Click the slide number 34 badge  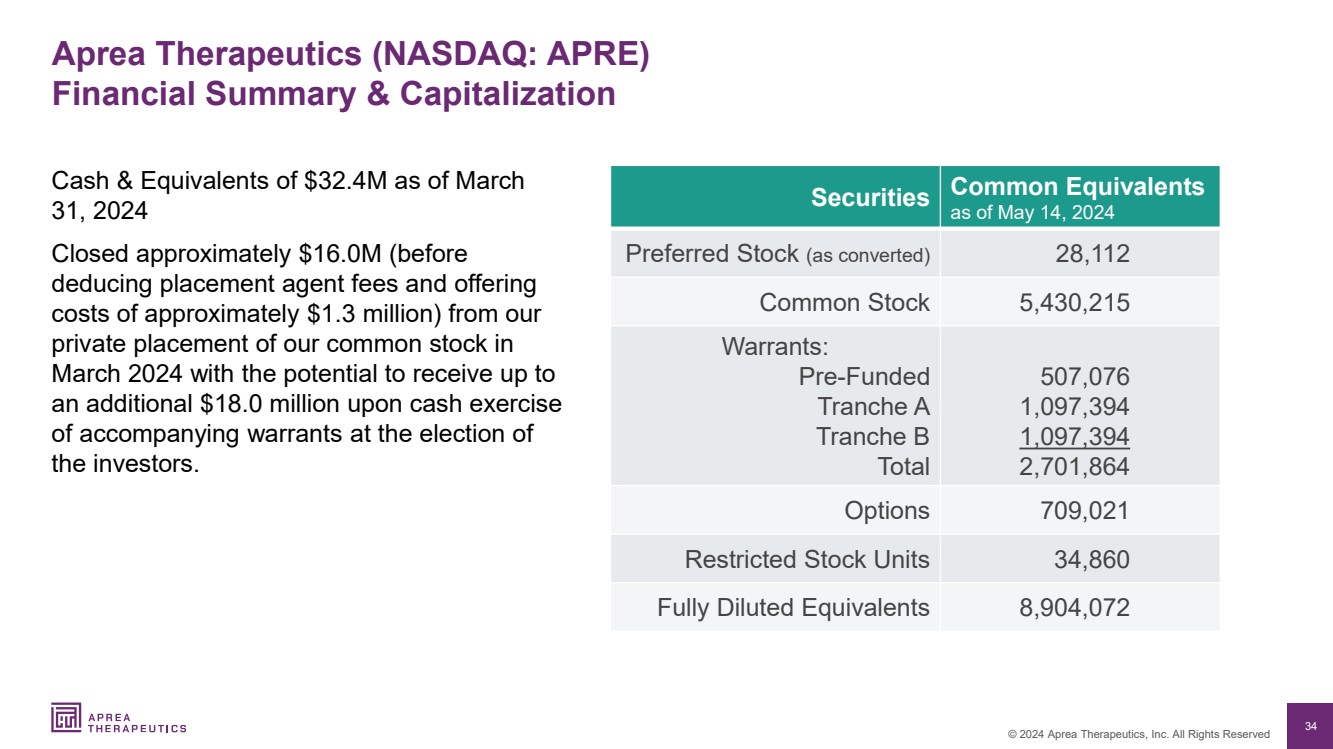click(x=1310, y=725)
